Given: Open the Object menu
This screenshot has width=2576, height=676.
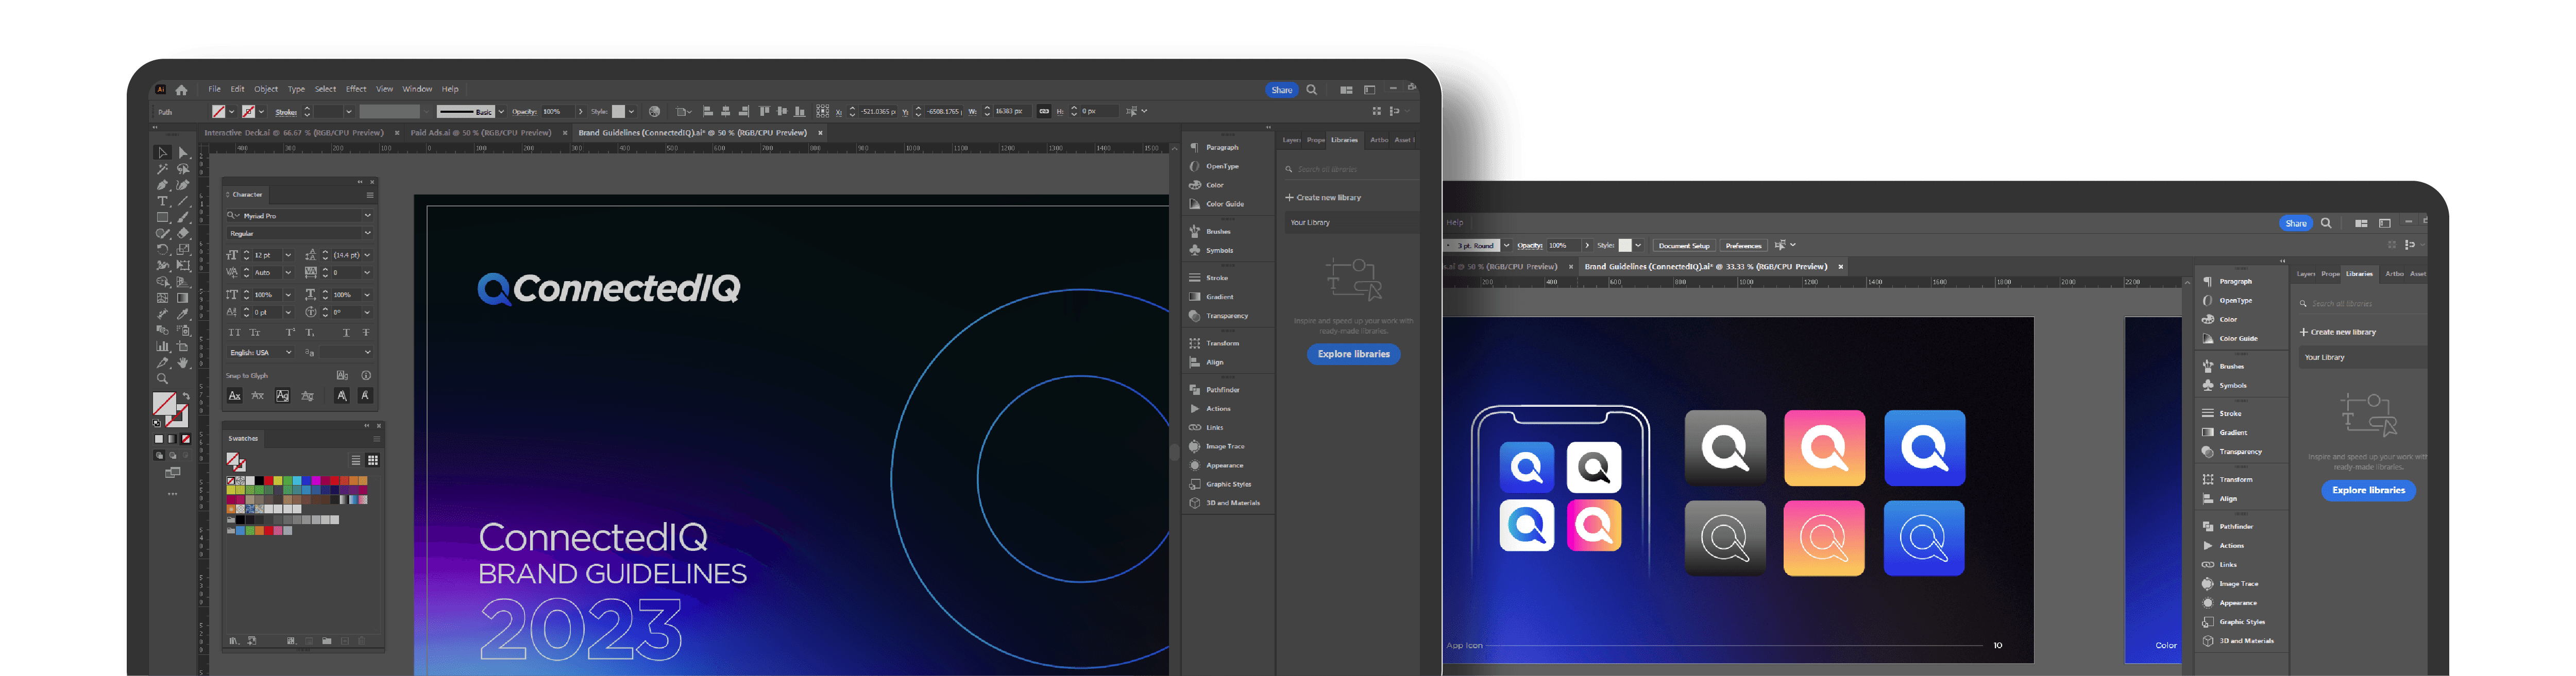Looking at the screenshot, I should coord(266,89).
